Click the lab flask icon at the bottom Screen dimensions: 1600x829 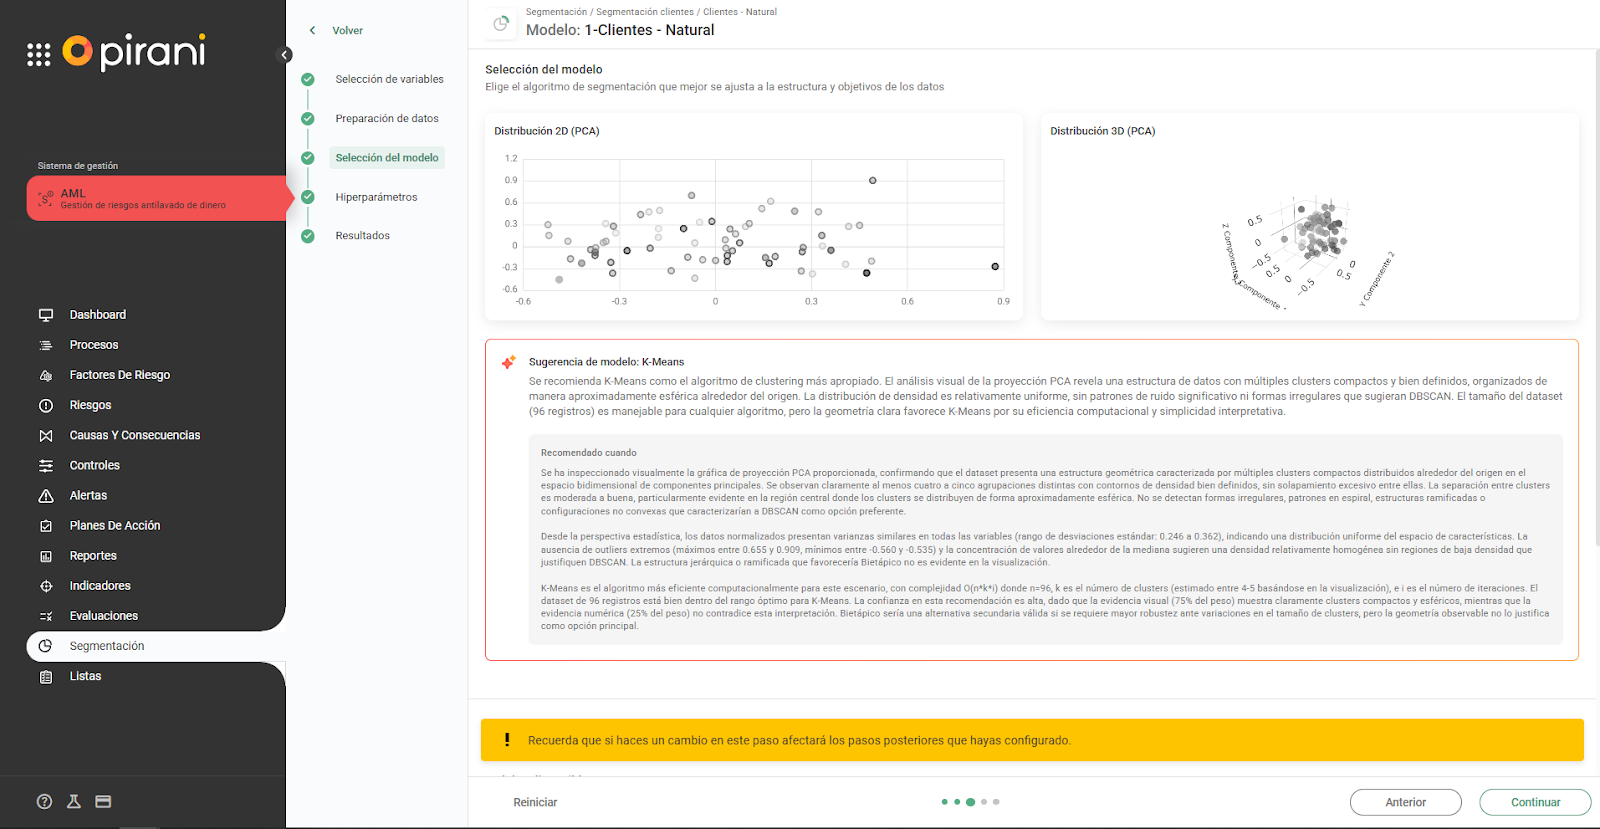74,801
